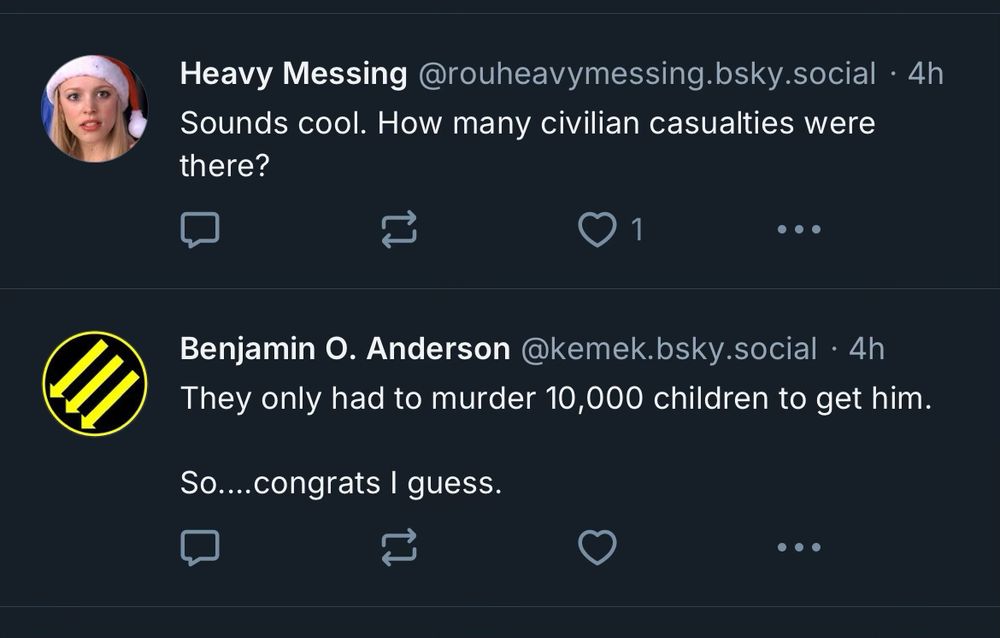1000x638 pixels.
Task: Repost Heavy Messing's post
Action: pos(399,230)
